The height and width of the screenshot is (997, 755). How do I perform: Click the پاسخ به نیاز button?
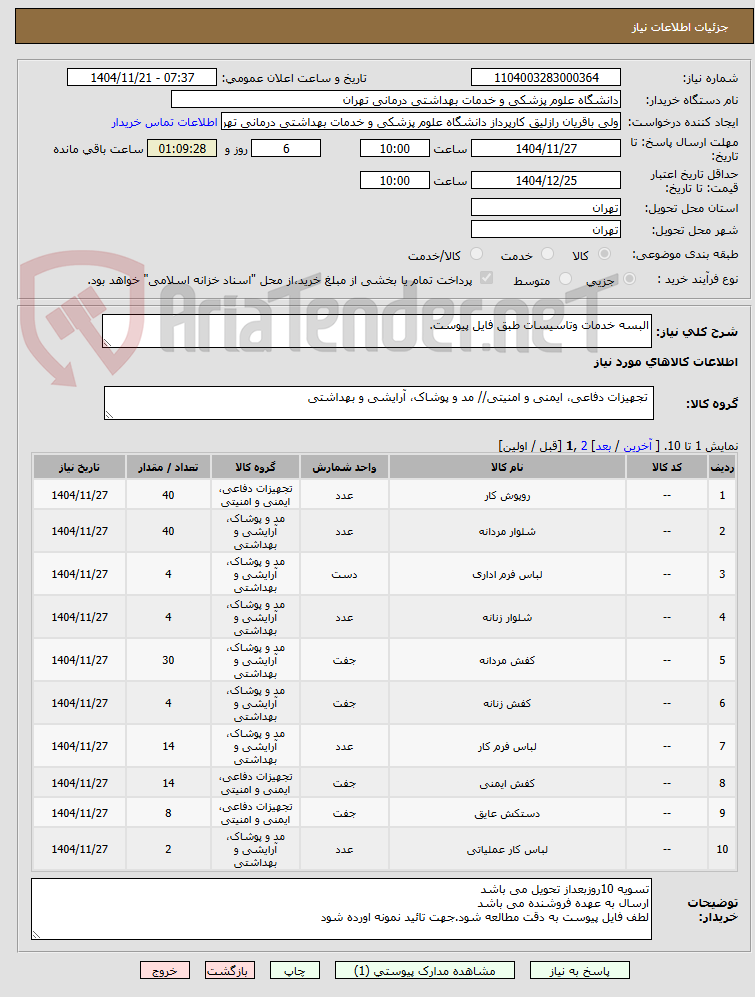(579, 970)
